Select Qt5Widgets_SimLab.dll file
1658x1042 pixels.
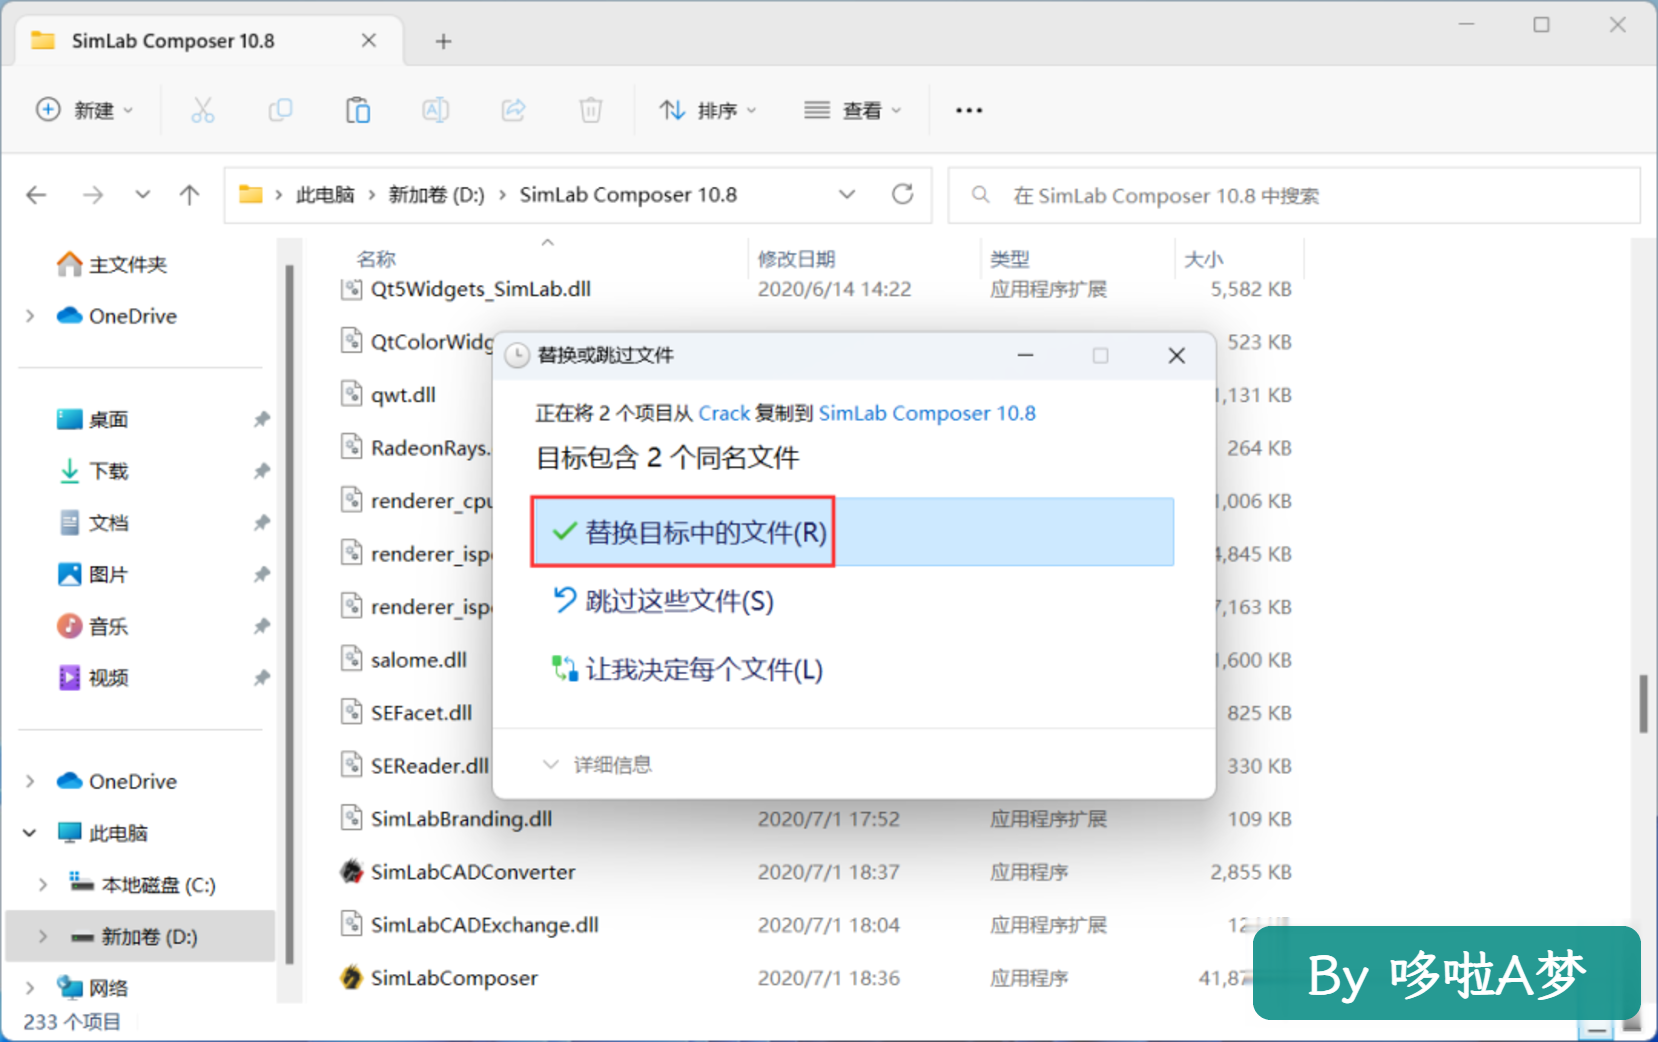(480, 289)
